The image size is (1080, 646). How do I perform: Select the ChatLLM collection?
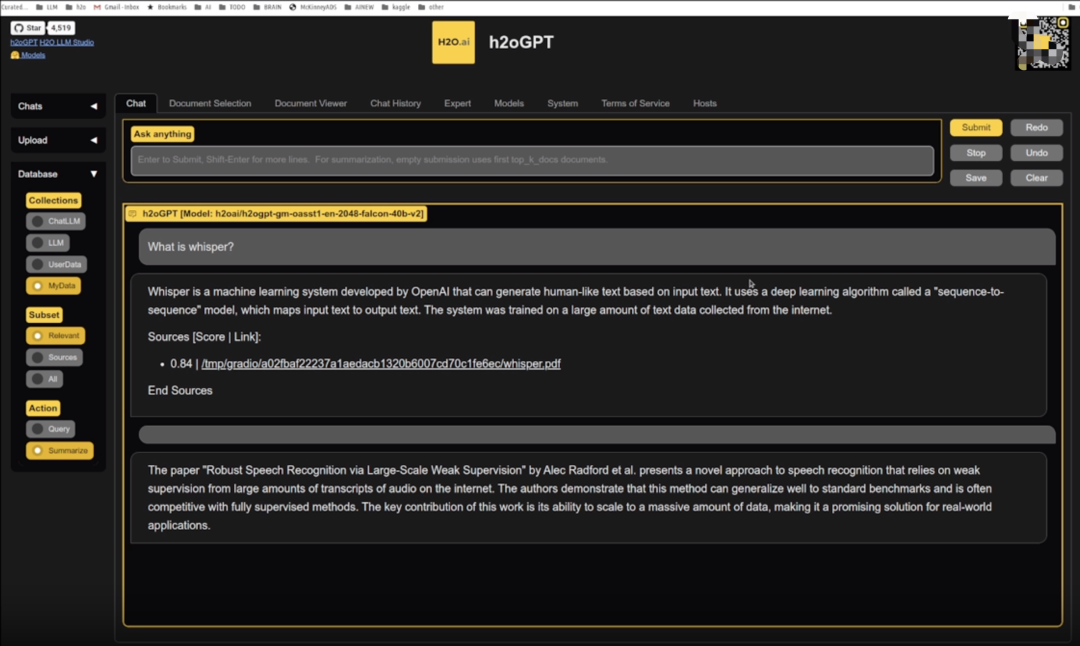(56, 221)
